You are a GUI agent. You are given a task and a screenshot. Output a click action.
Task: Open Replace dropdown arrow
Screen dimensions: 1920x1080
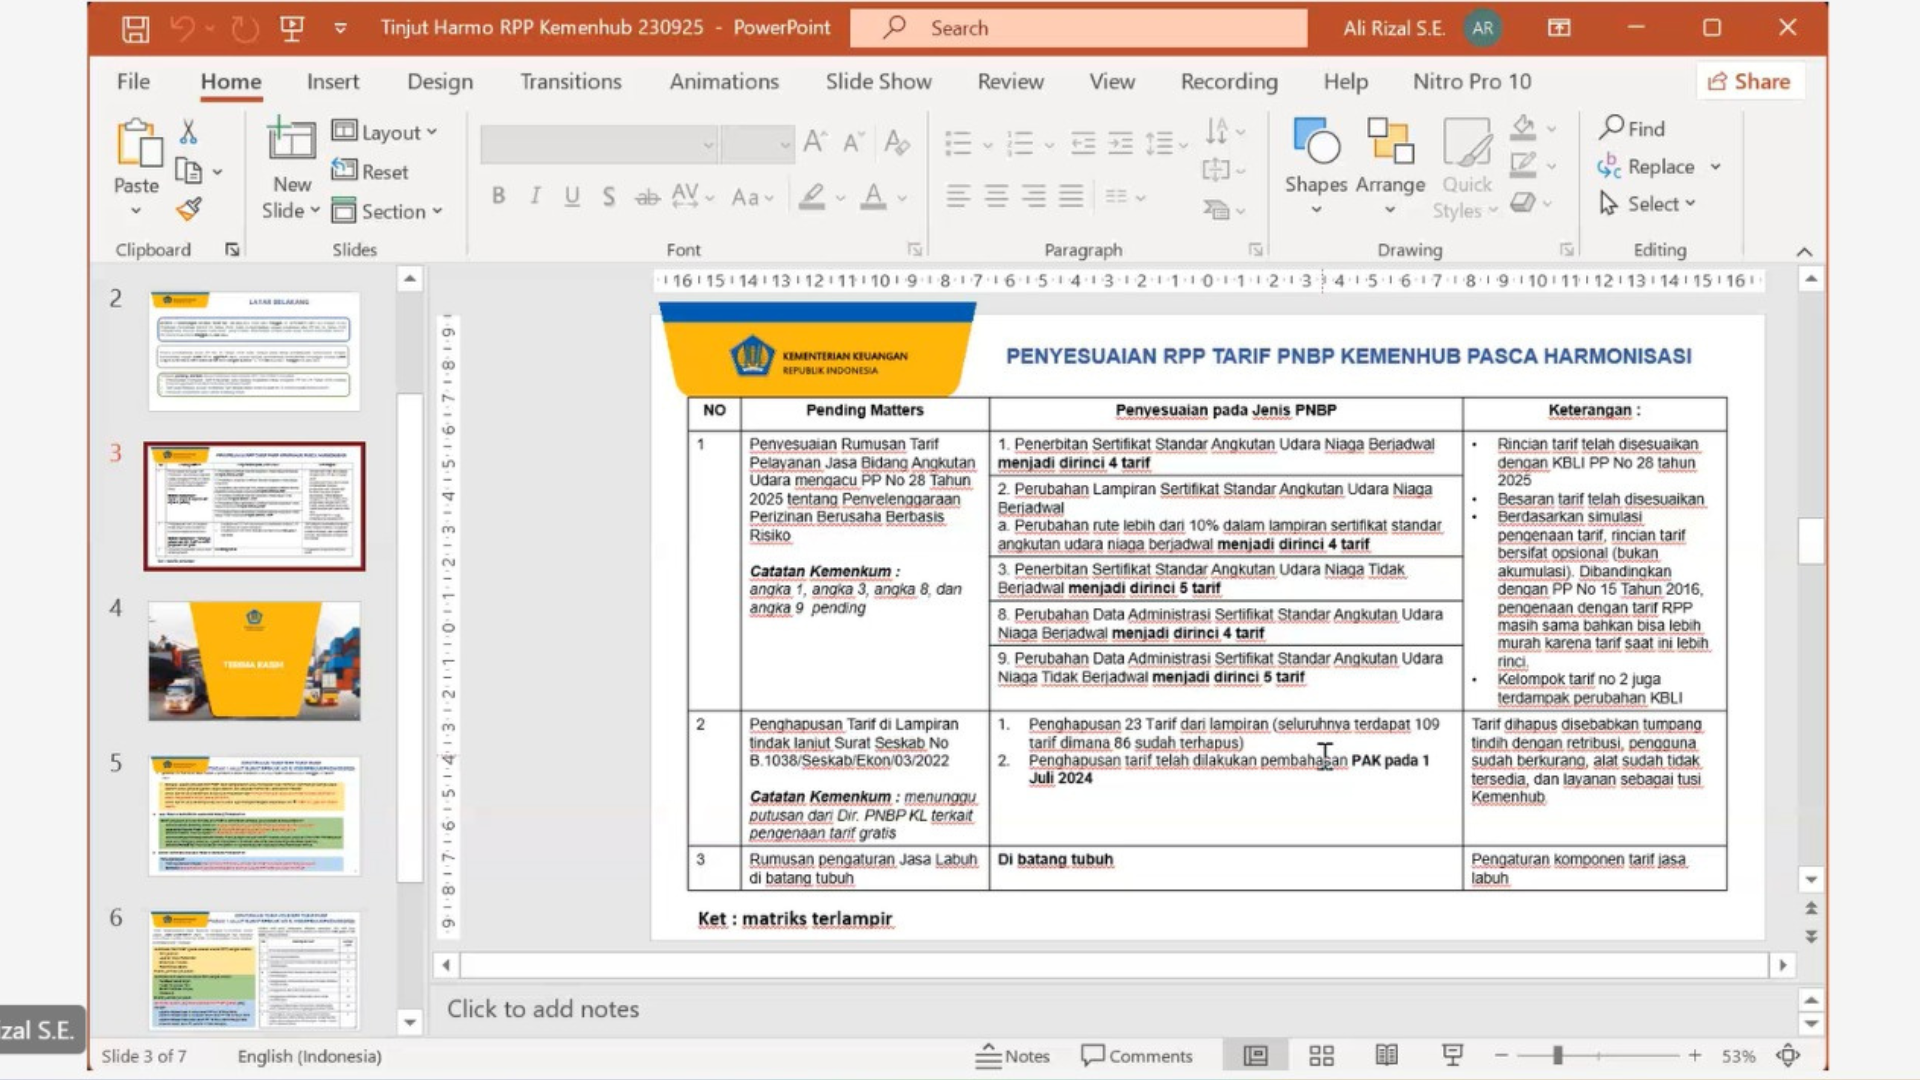click(x=1716, y=167)
